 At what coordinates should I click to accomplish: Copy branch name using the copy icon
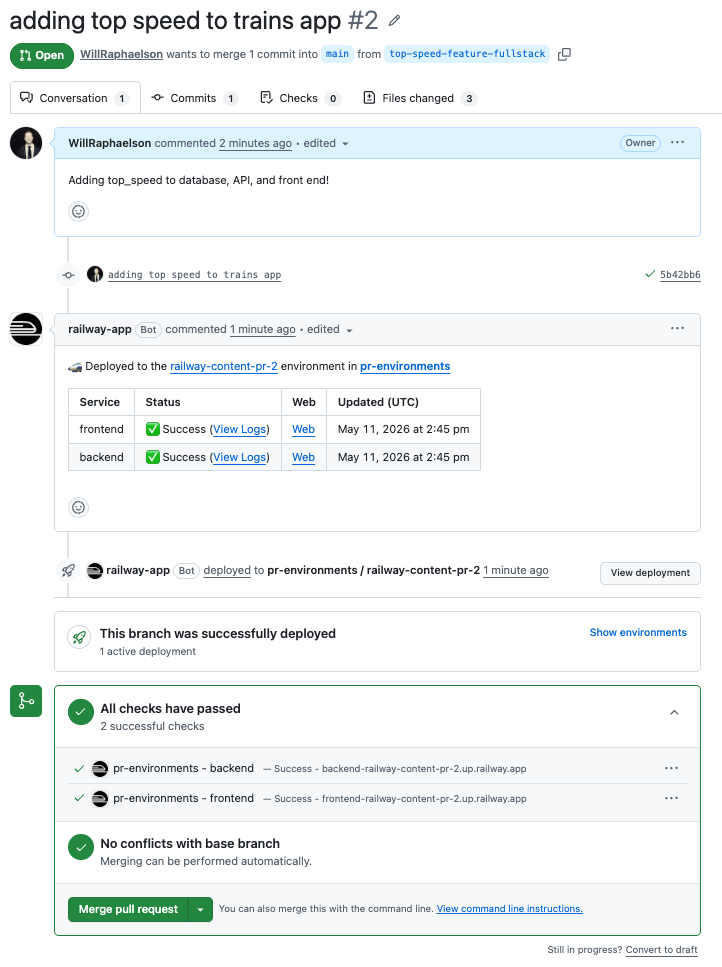564,54
